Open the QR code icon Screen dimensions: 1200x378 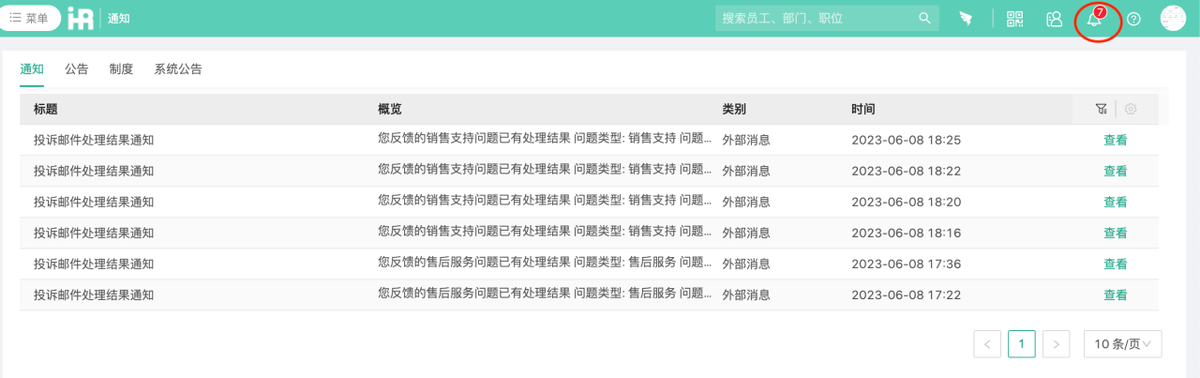click(1016, 18)
